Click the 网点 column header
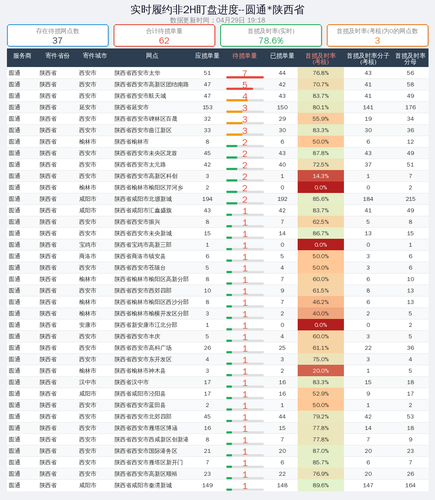The width and height of the screenshot is (435, 500). [152, 56]
